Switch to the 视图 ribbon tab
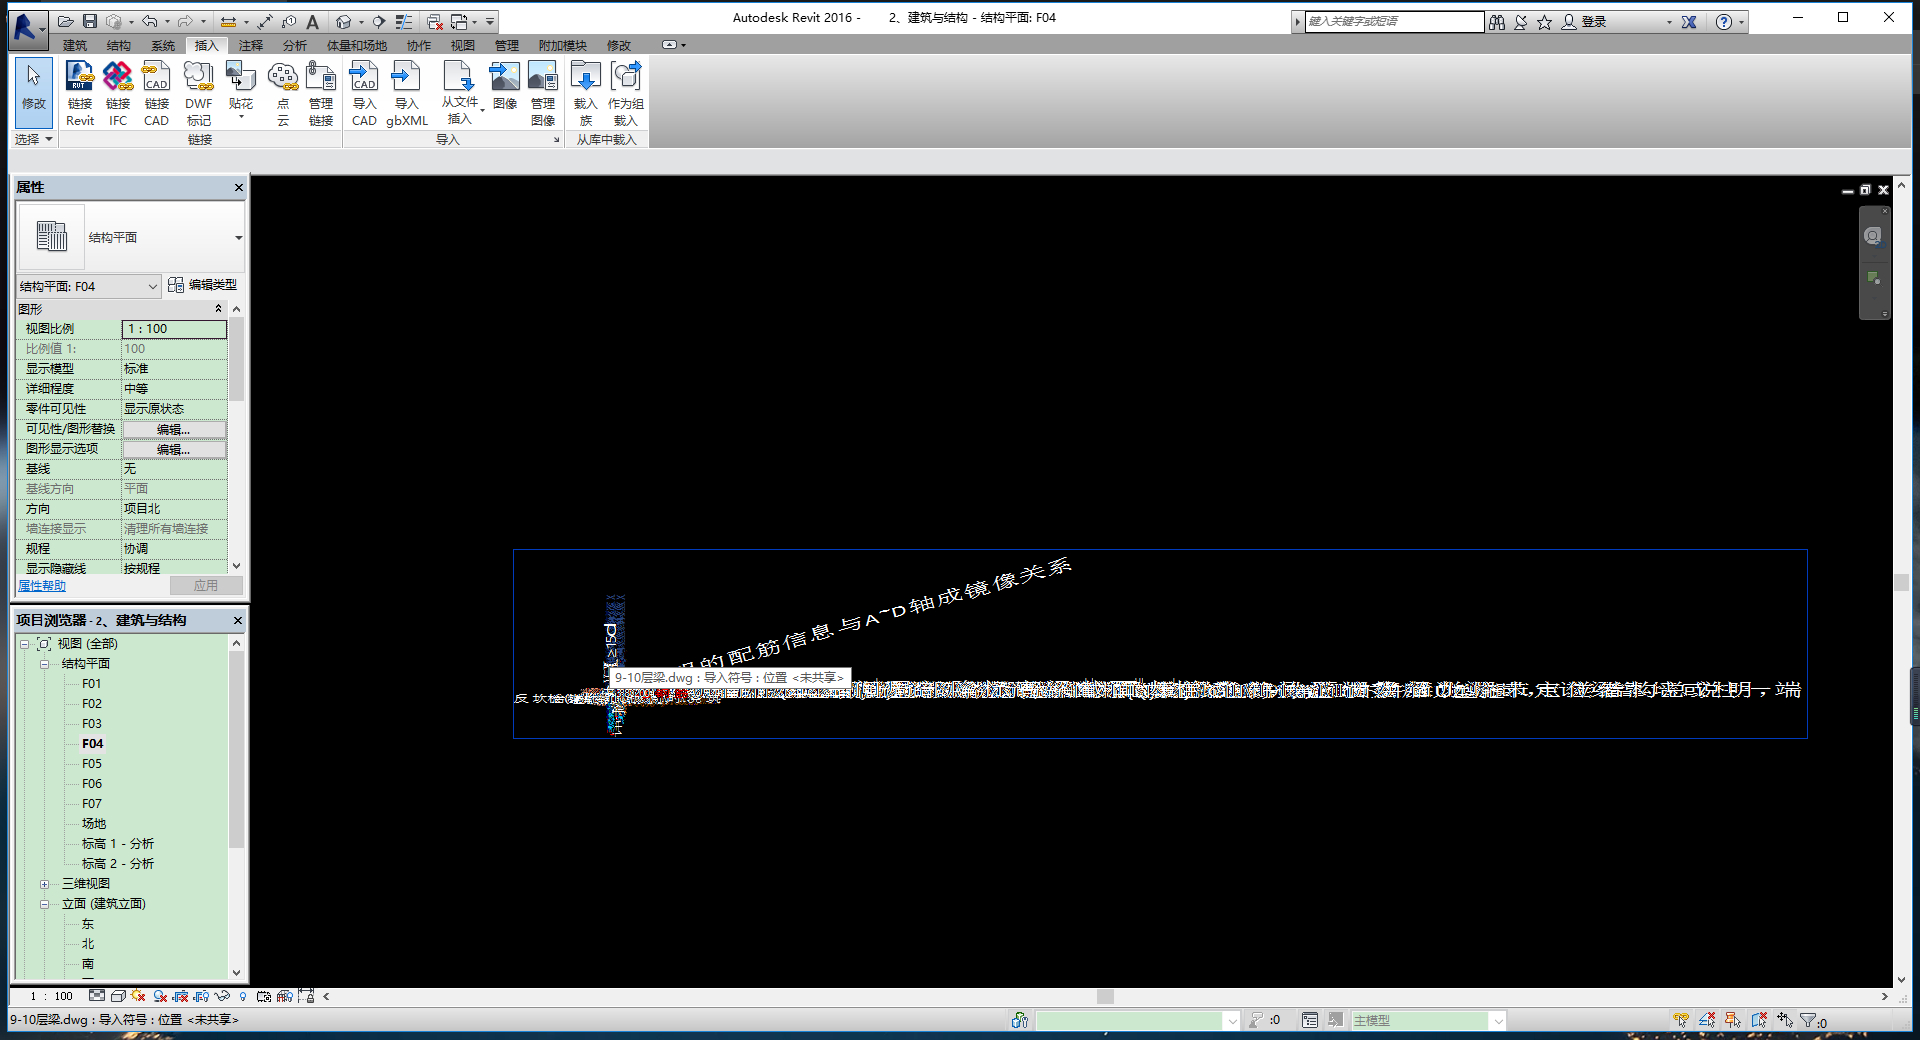 pyautogui.click(x=463, y=45)
